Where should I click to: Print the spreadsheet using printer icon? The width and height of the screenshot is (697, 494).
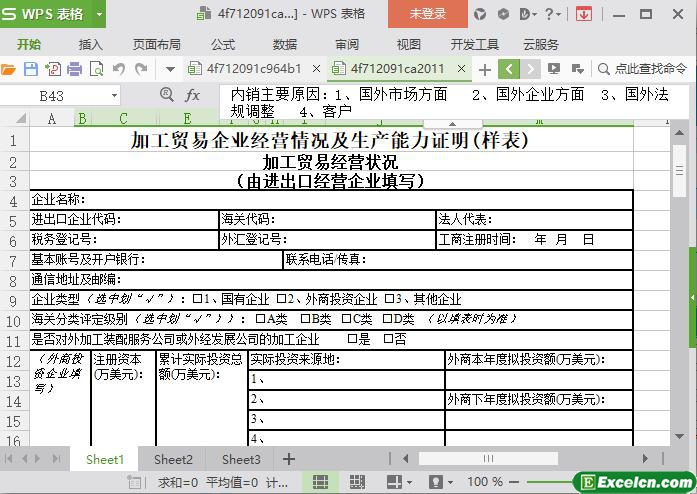pos(75,69)
